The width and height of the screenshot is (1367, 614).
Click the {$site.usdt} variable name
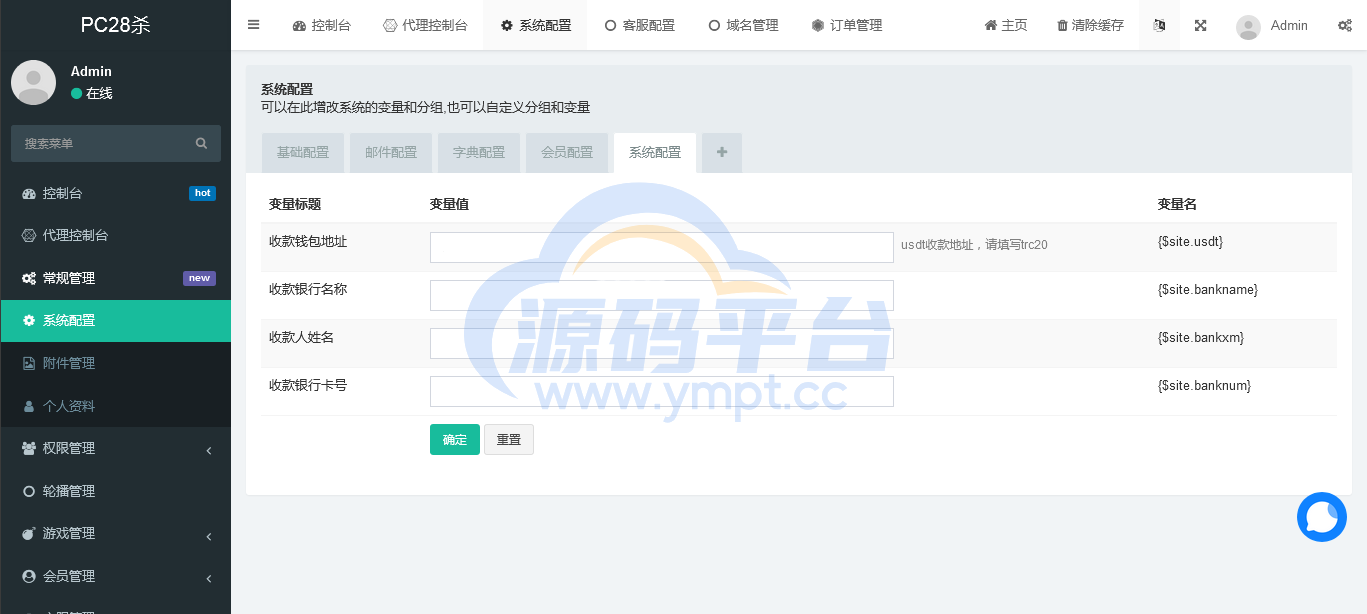pyautogui.click(x=1190, y=242)
